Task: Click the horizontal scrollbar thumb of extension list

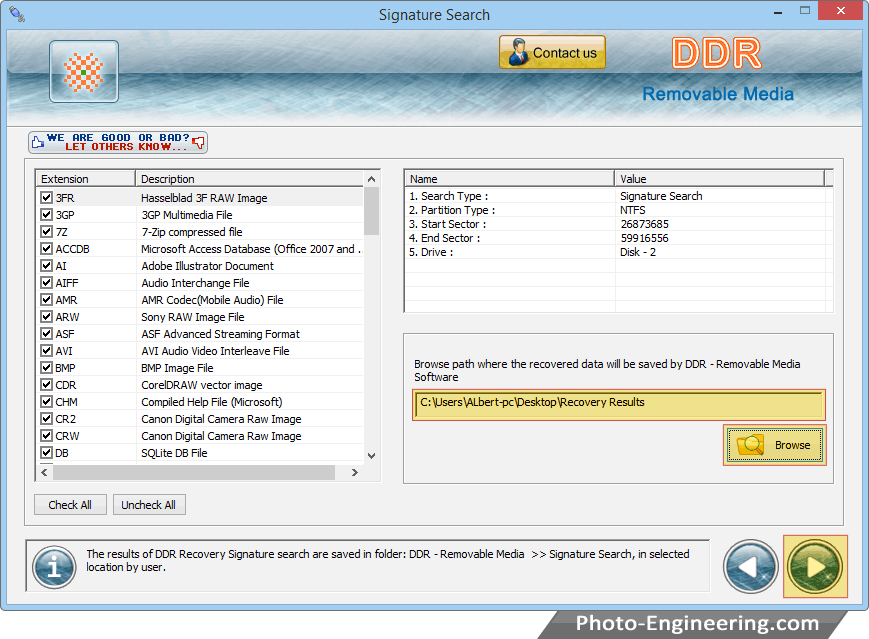Action: click(194, 472)
